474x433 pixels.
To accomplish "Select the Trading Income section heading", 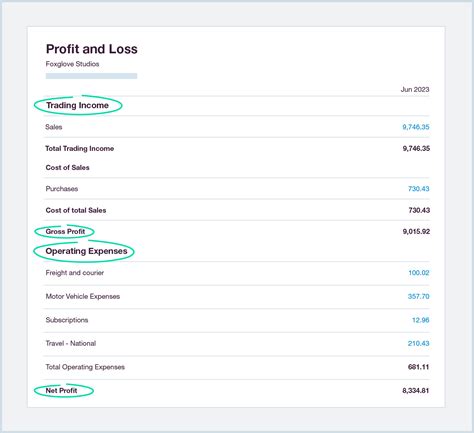I will [77, 105].
